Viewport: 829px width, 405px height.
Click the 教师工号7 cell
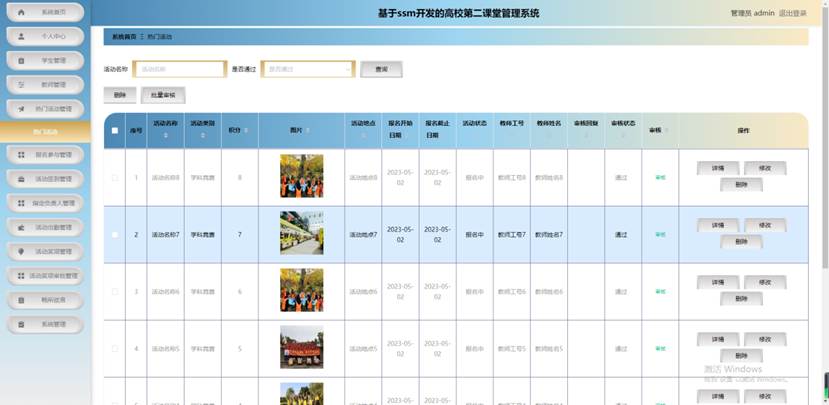tap(512, 235)
